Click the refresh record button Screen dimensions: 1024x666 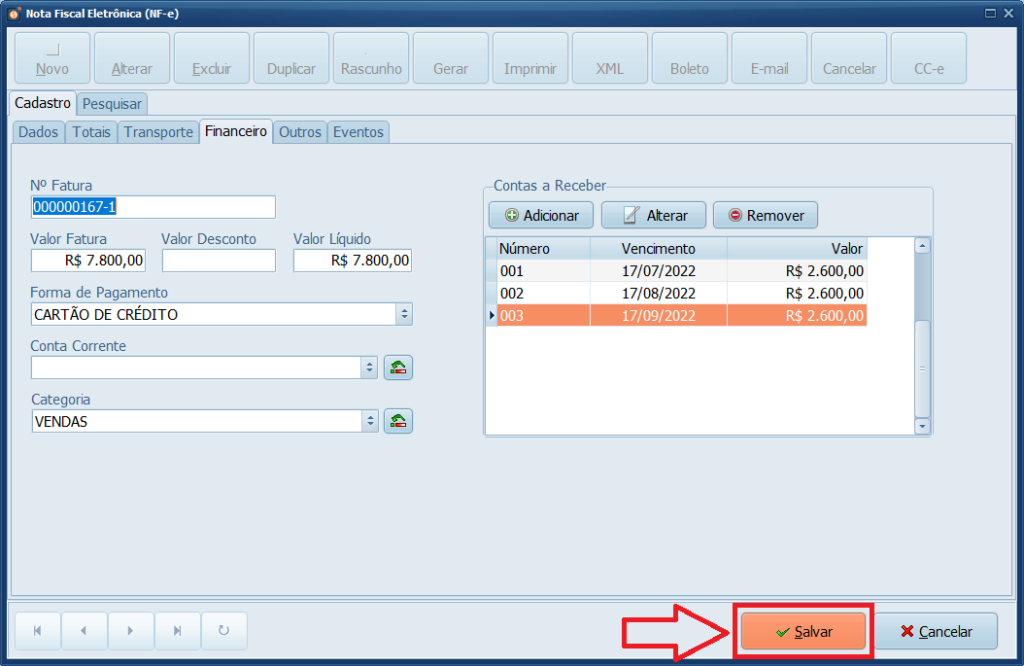tap(224, 631)
